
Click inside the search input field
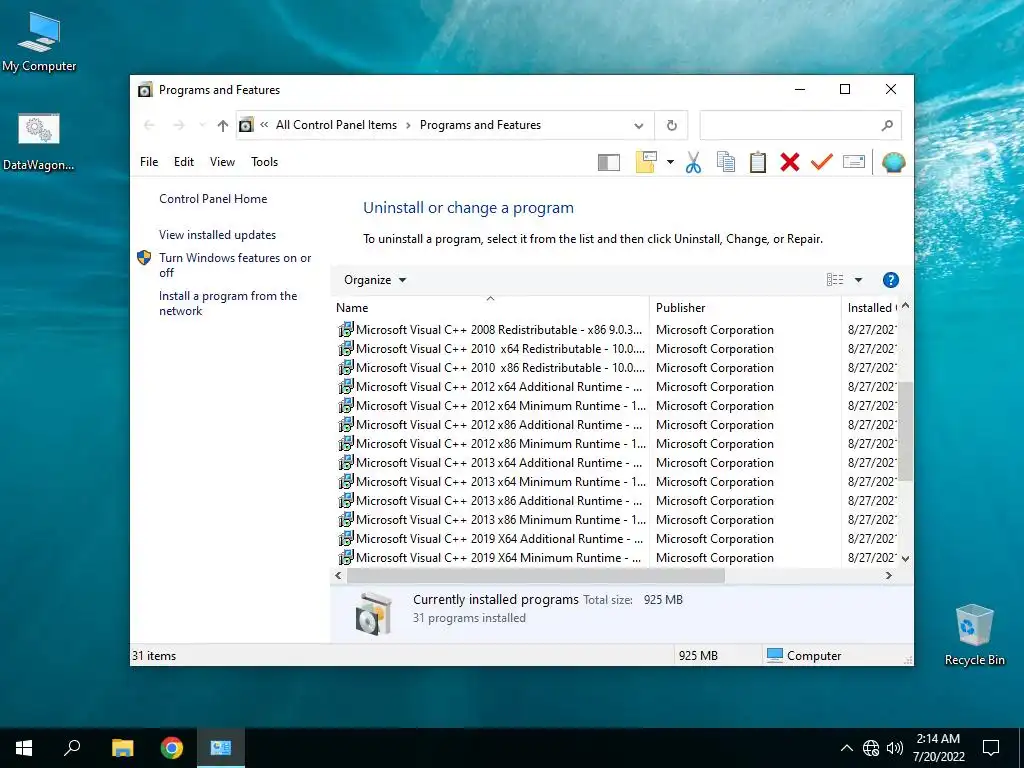(788, 125)
